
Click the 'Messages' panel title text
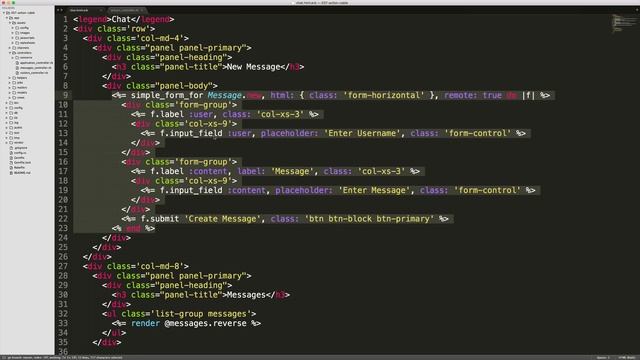(x=246, y=295)
